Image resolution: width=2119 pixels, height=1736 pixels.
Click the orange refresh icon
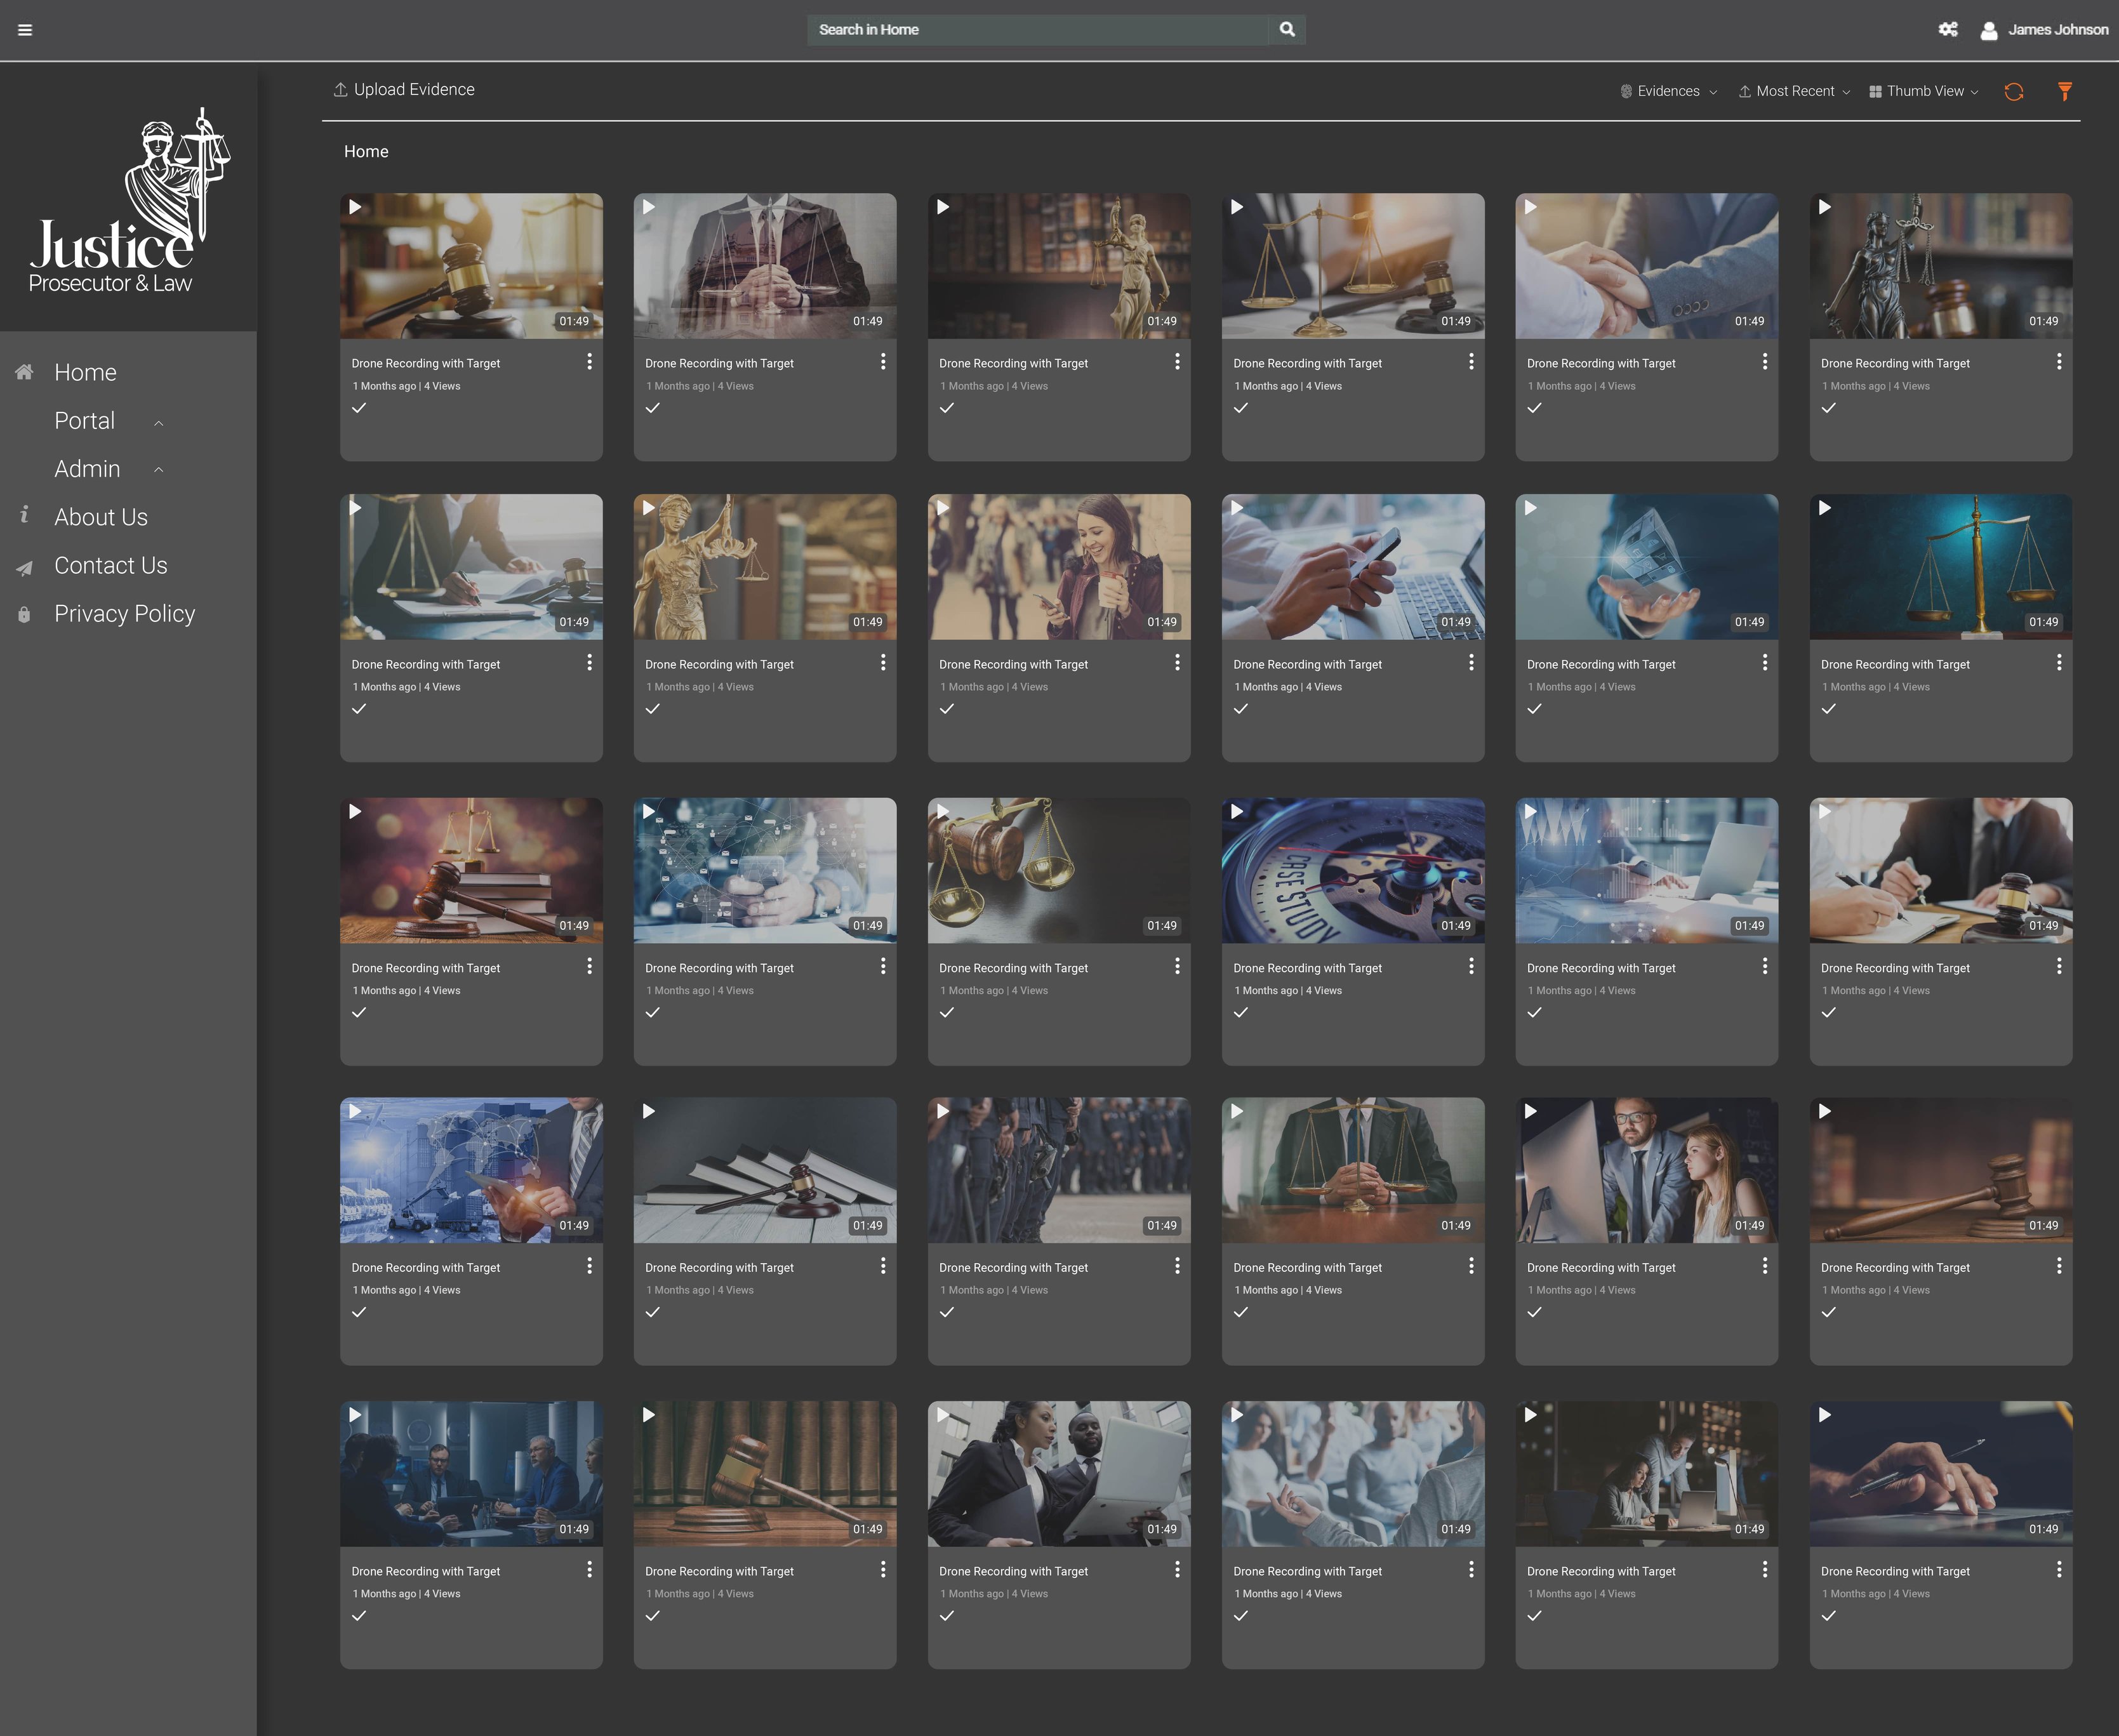tap(2013, 92)
